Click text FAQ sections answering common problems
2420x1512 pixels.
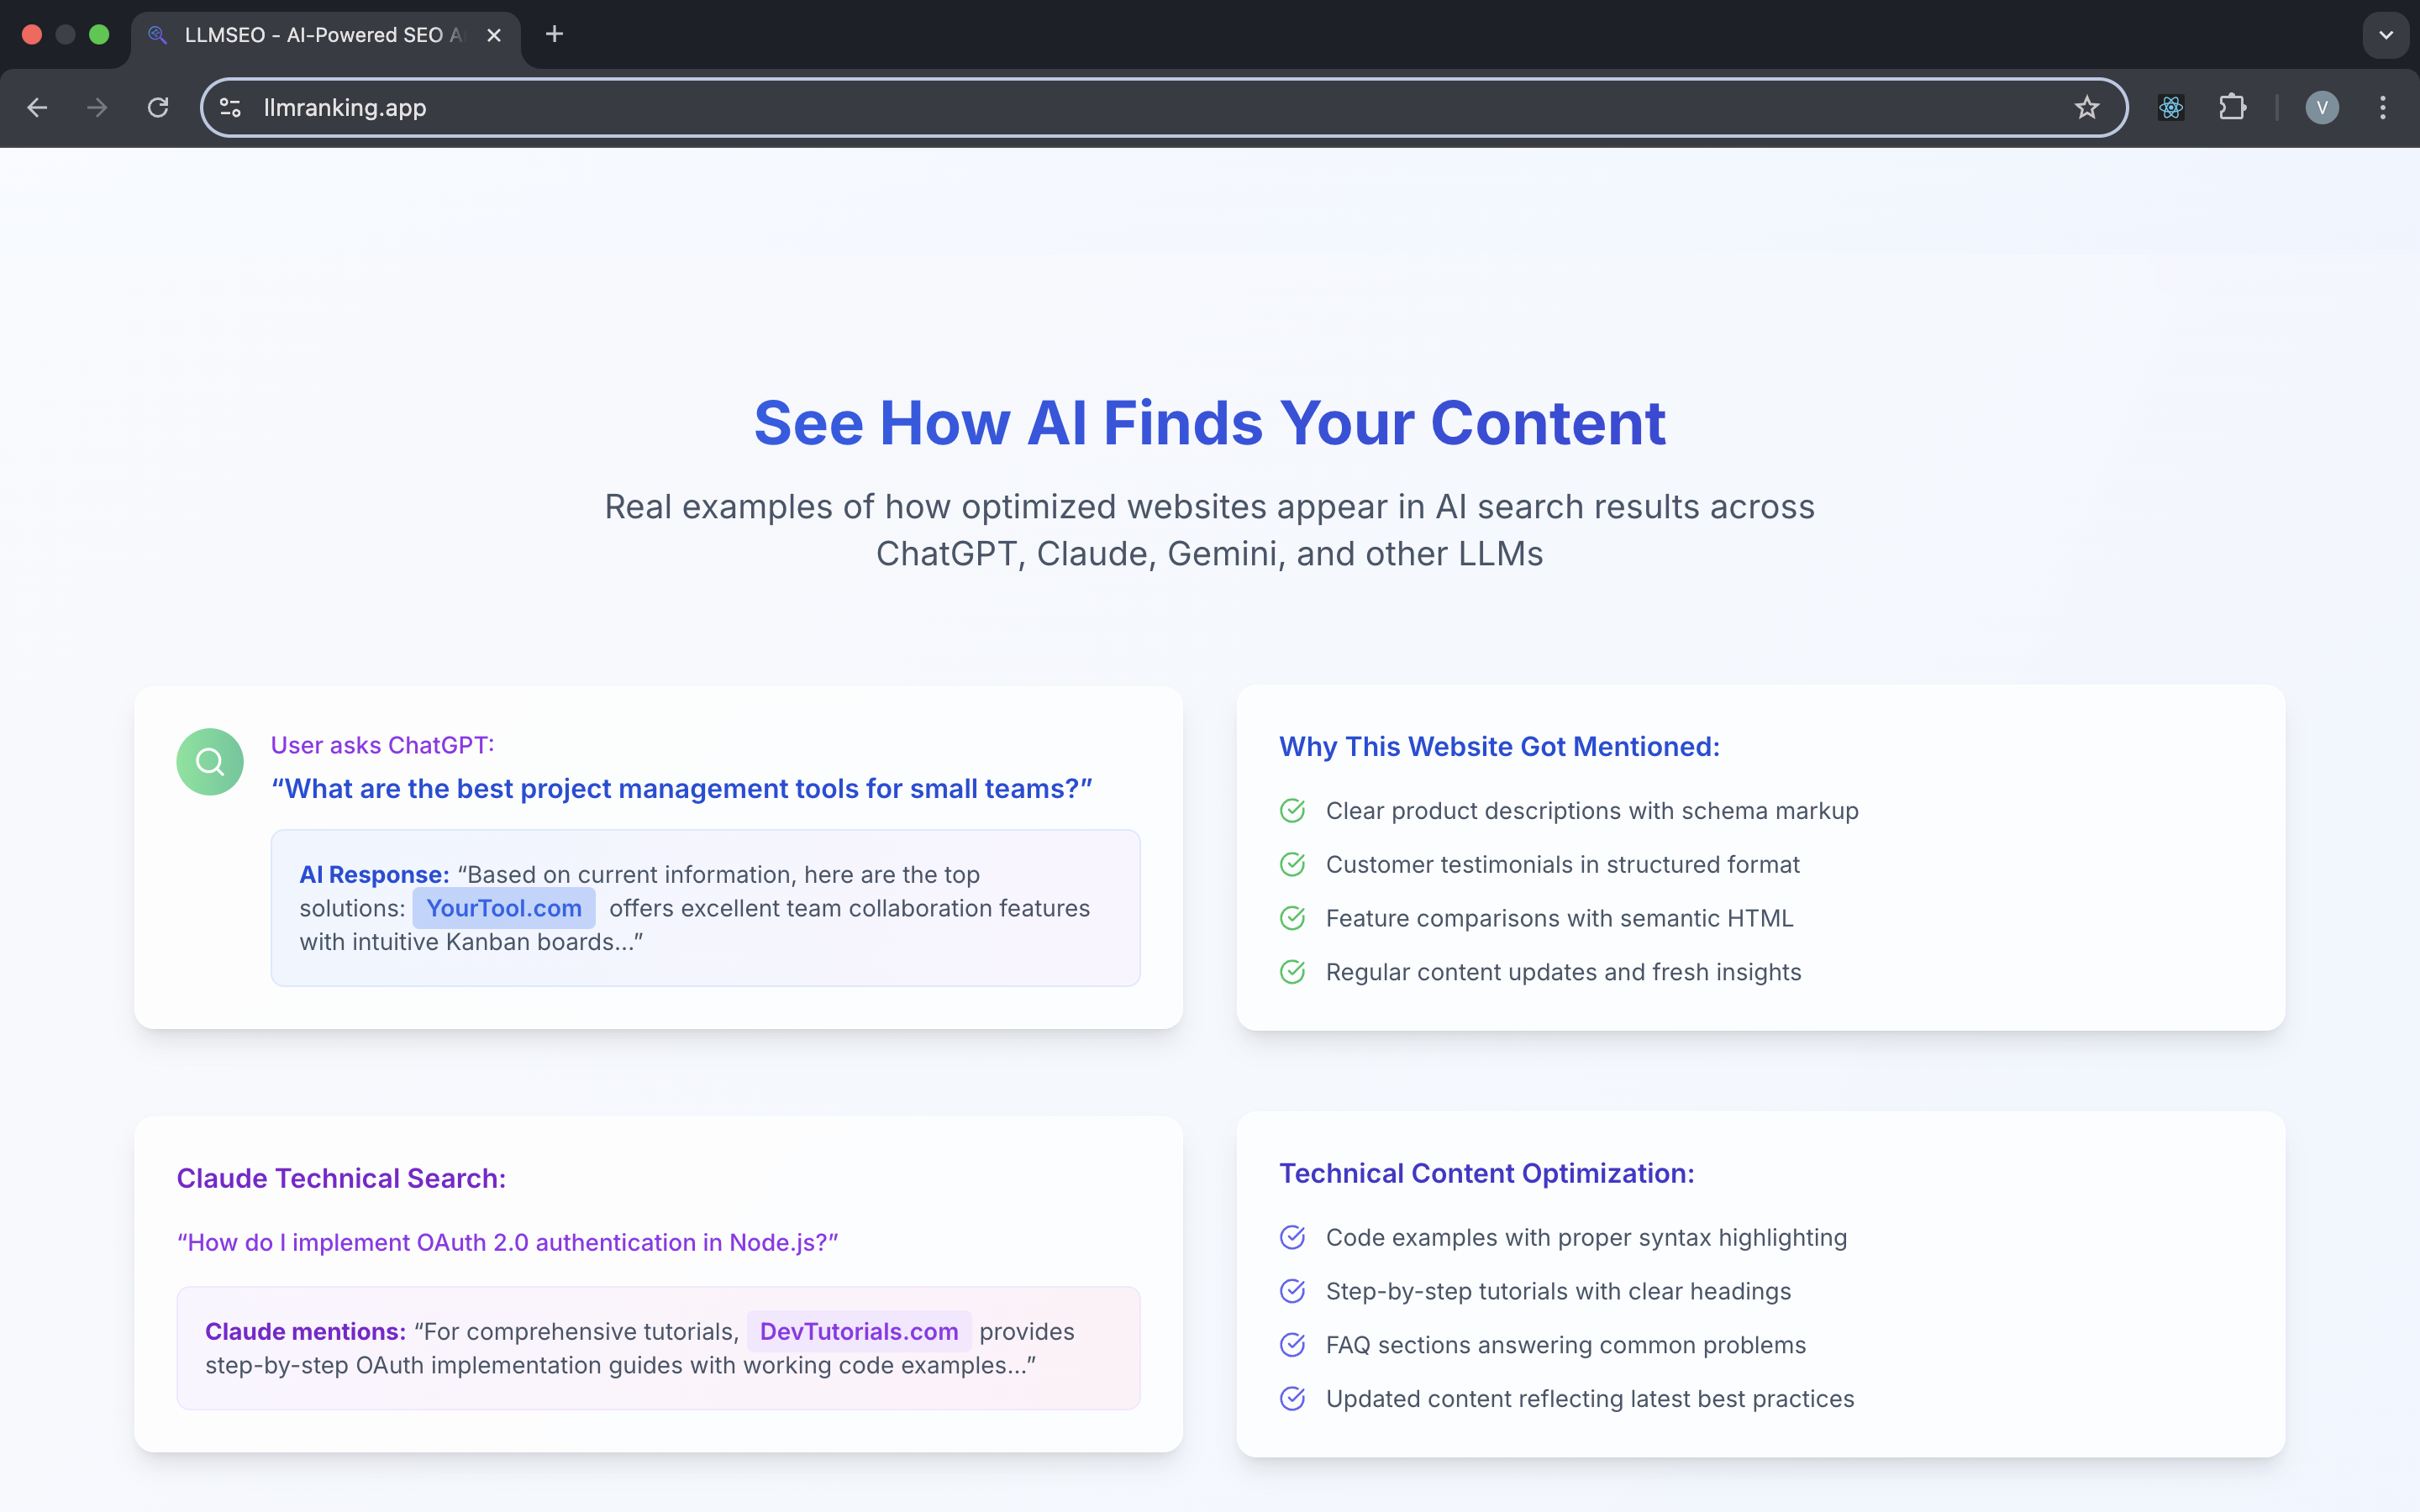click(1566, 1345)
